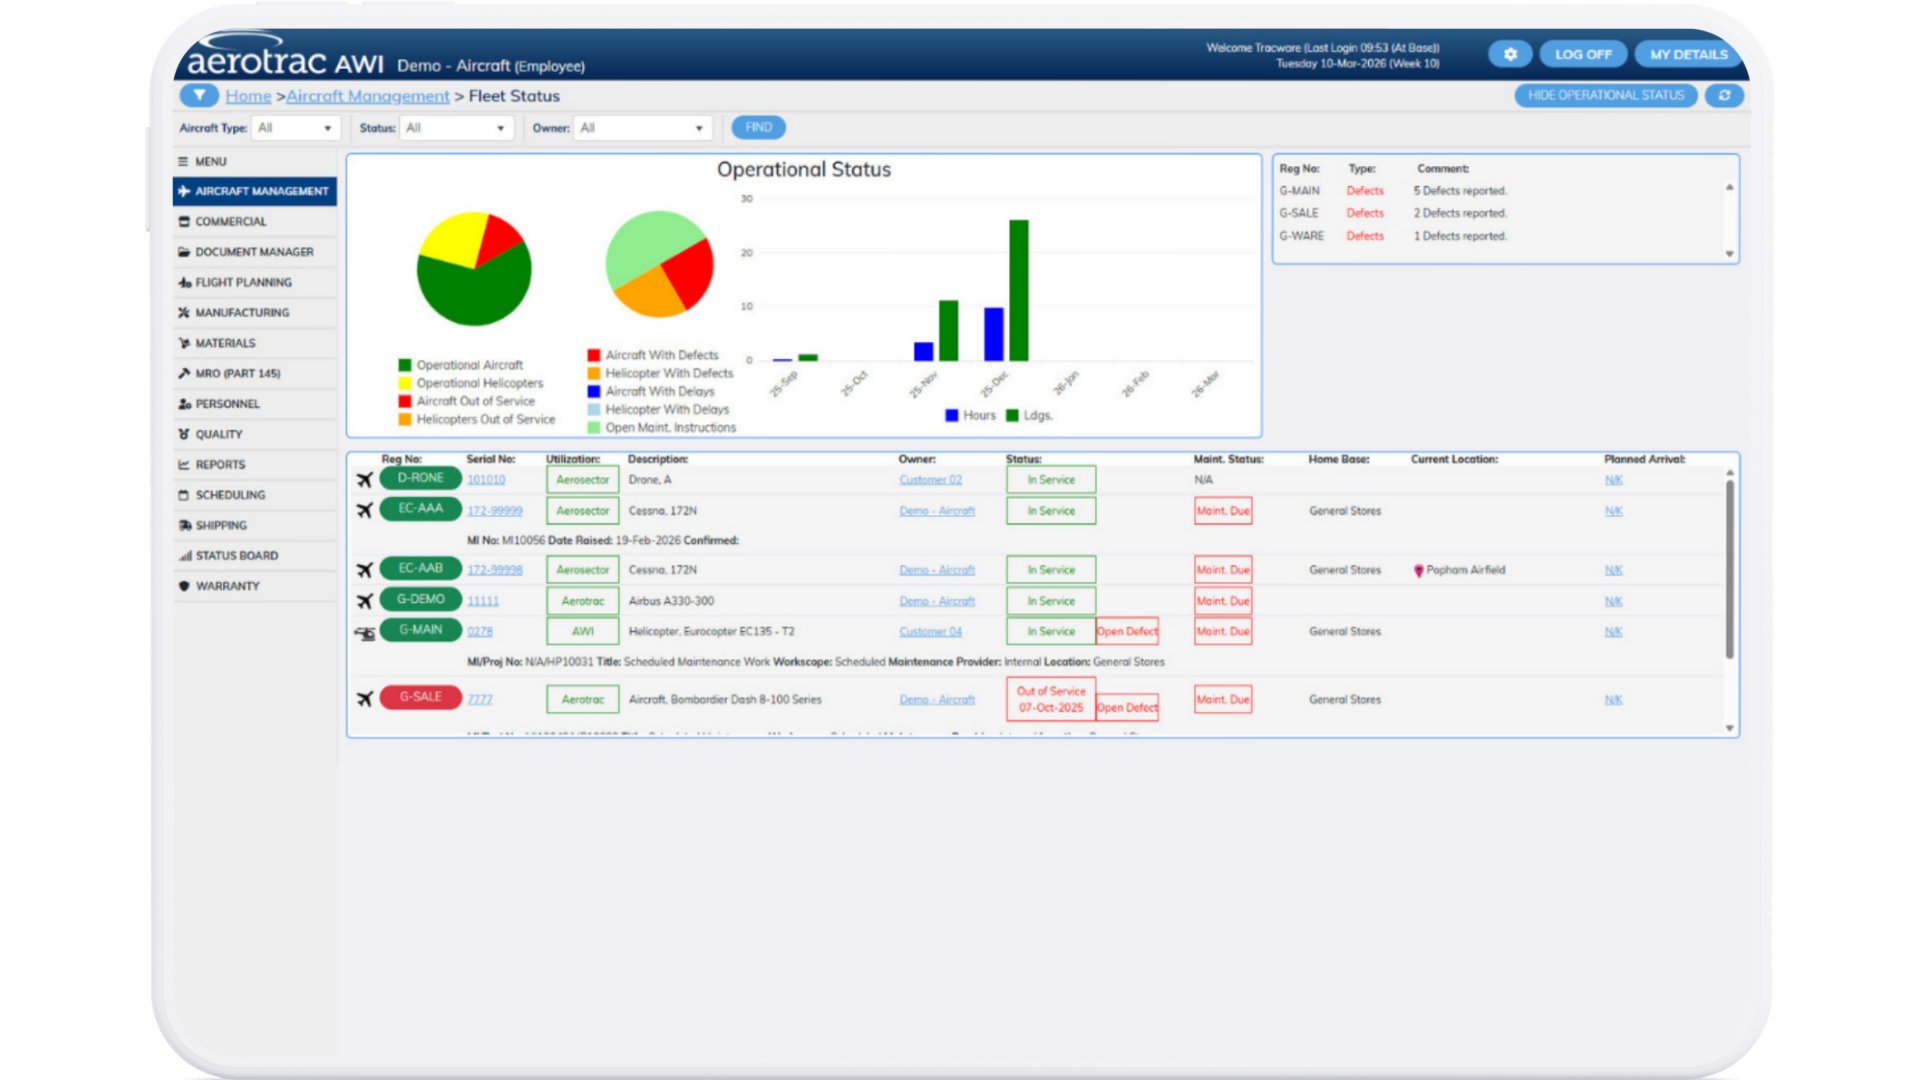Click the Quality icon in the sidebar
The height and width of the screenshot is (1080, 1920).
tap(184, 434)
